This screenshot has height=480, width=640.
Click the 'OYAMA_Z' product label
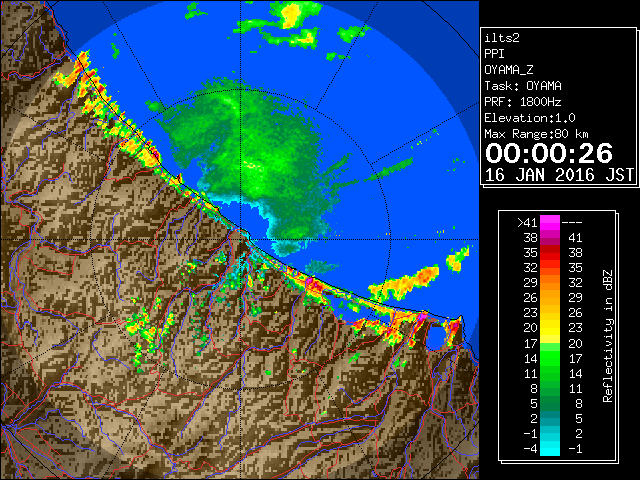[x=509, y=70]
